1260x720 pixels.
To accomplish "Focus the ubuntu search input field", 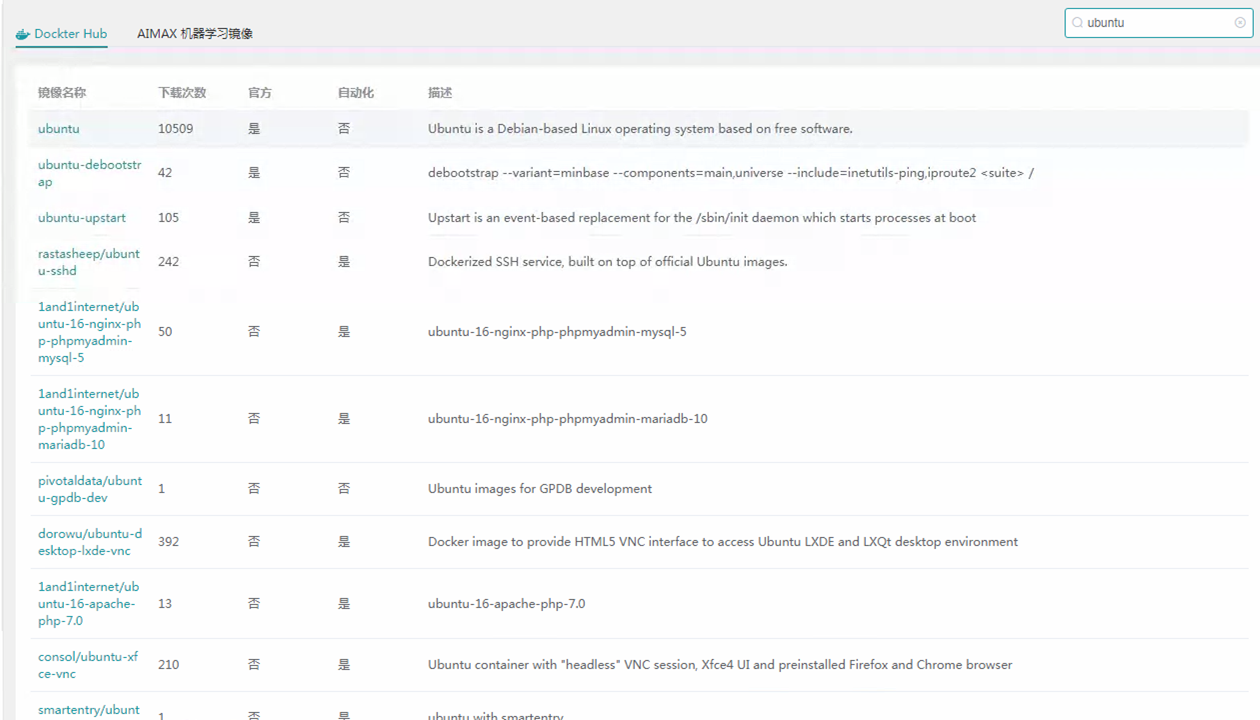I will 1158,22.
